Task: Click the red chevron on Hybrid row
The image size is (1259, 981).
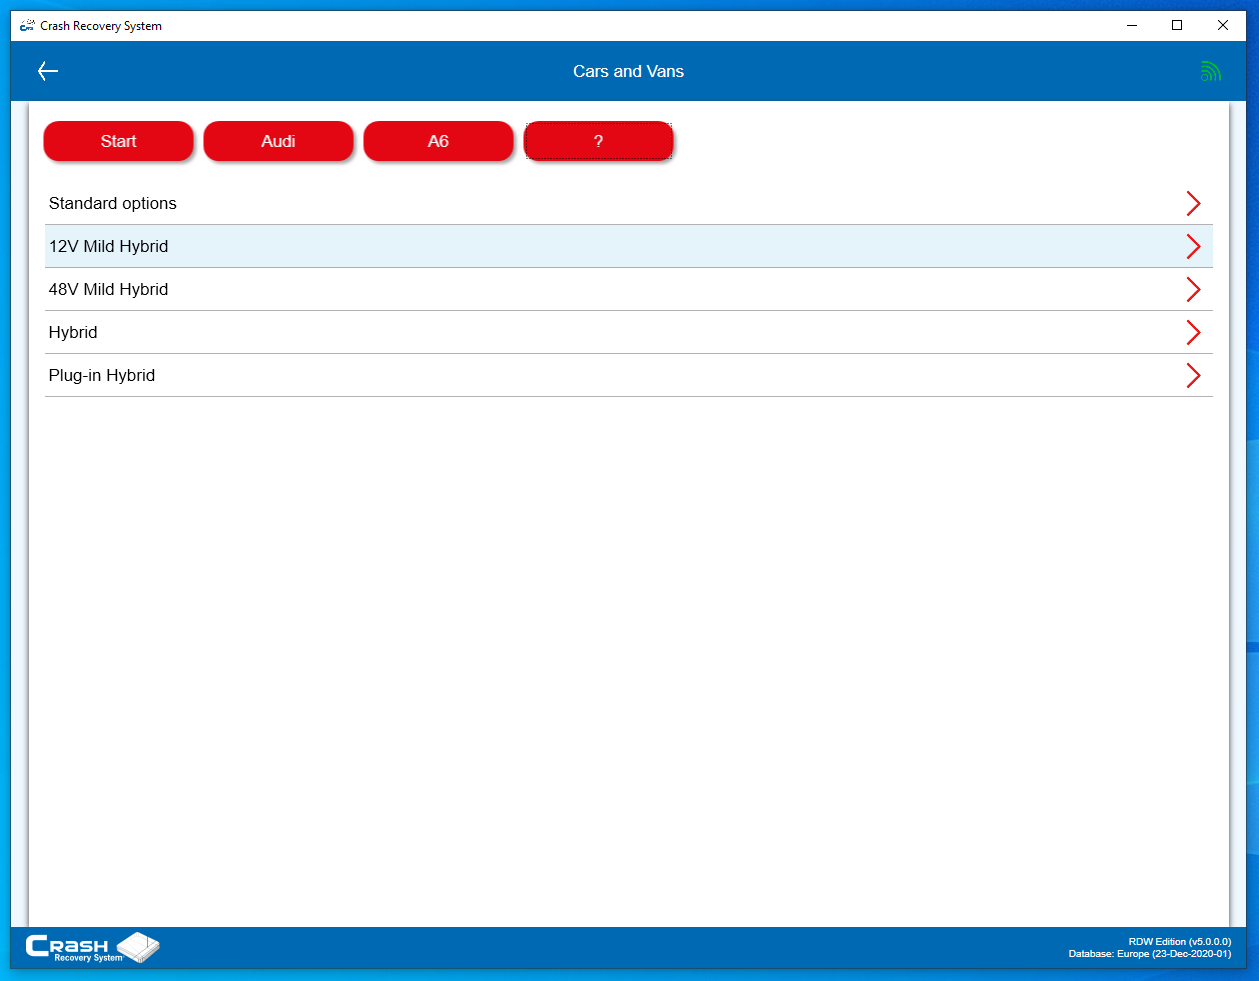Action: coord(1193,332)
